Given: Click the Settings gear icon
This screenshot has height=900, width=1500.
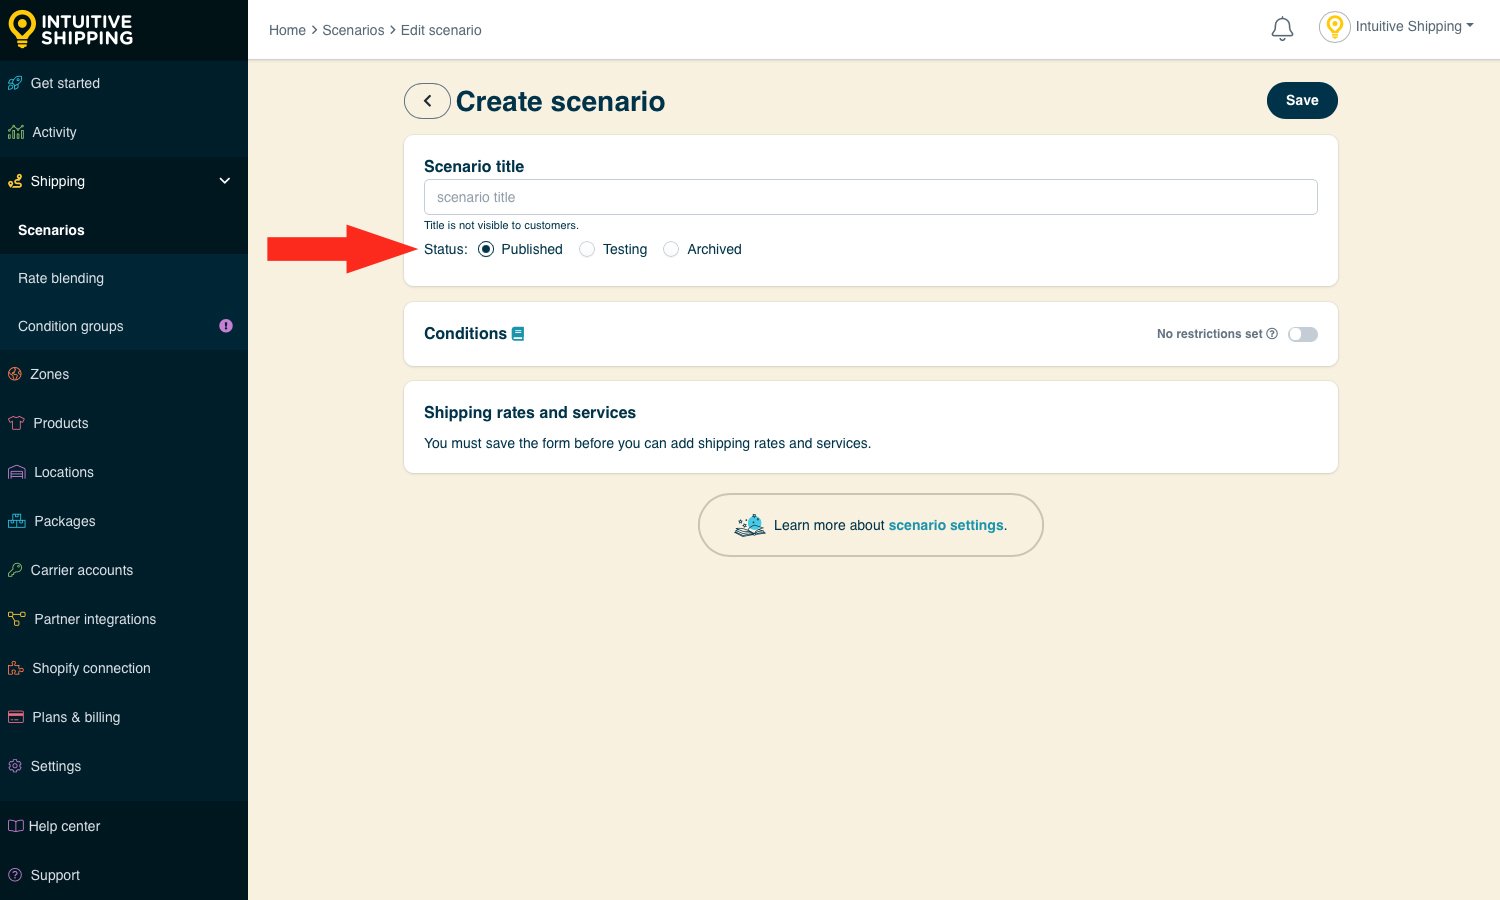Looking at the screenshot, I should (15, 766).
